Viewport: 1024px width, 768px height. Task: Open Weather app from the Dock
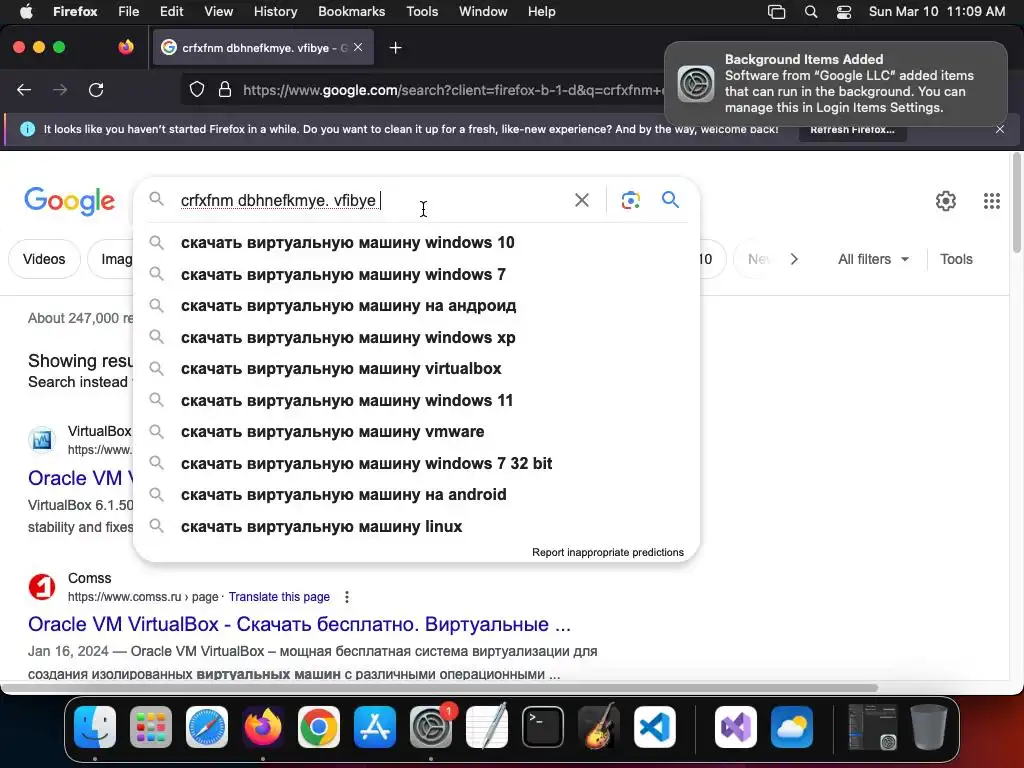[x=792, y=727]
